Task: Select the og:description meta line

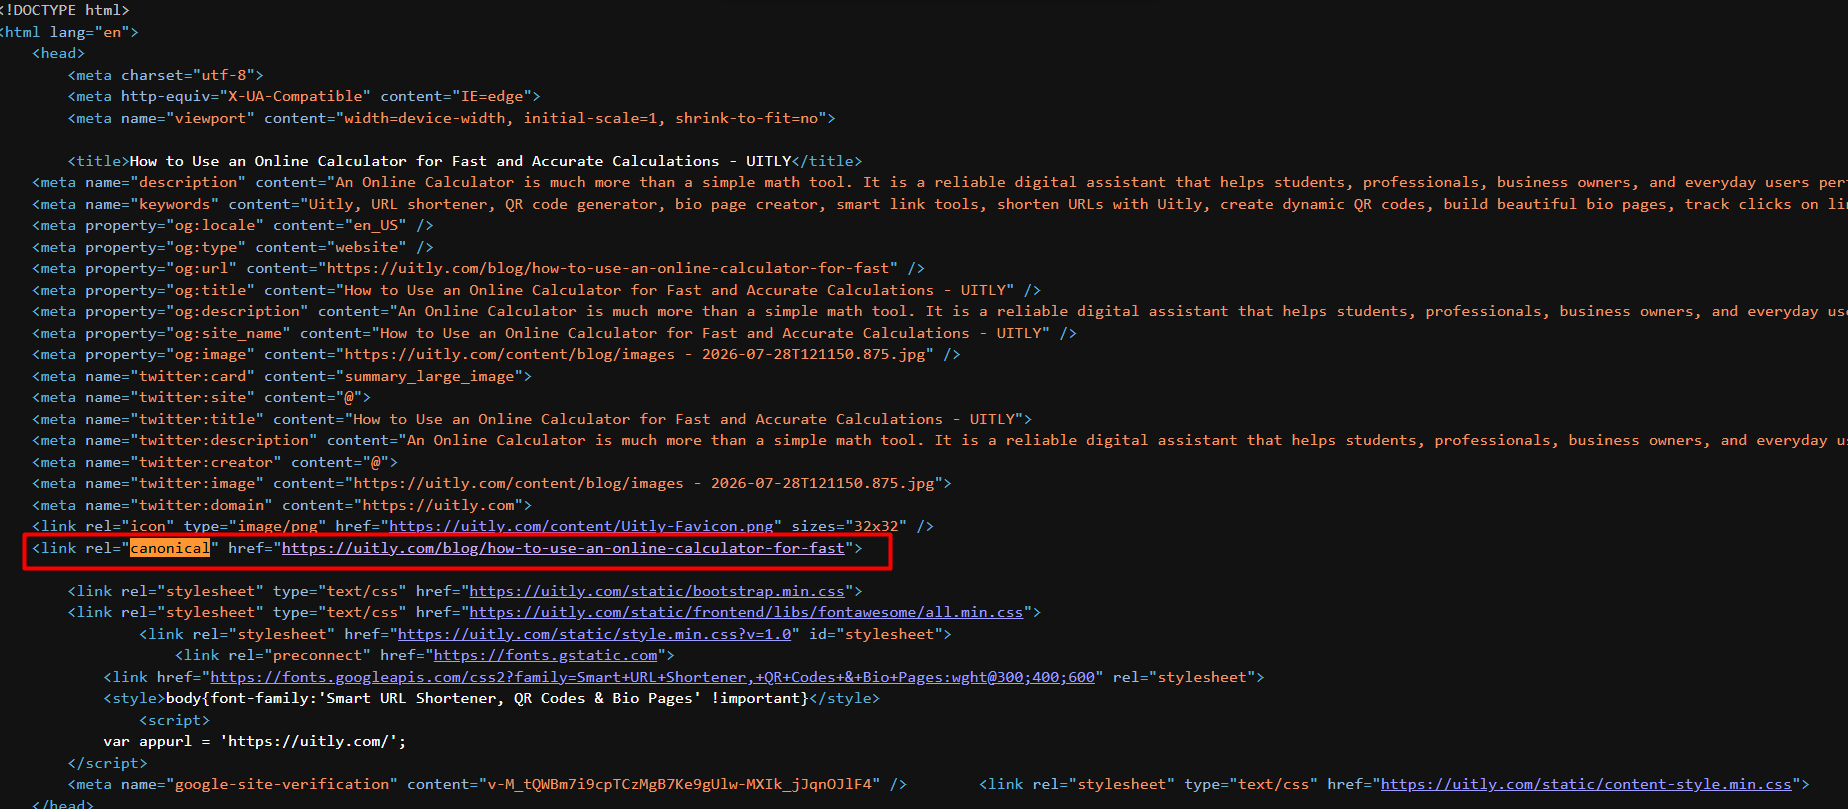Action: pos(940,311)
